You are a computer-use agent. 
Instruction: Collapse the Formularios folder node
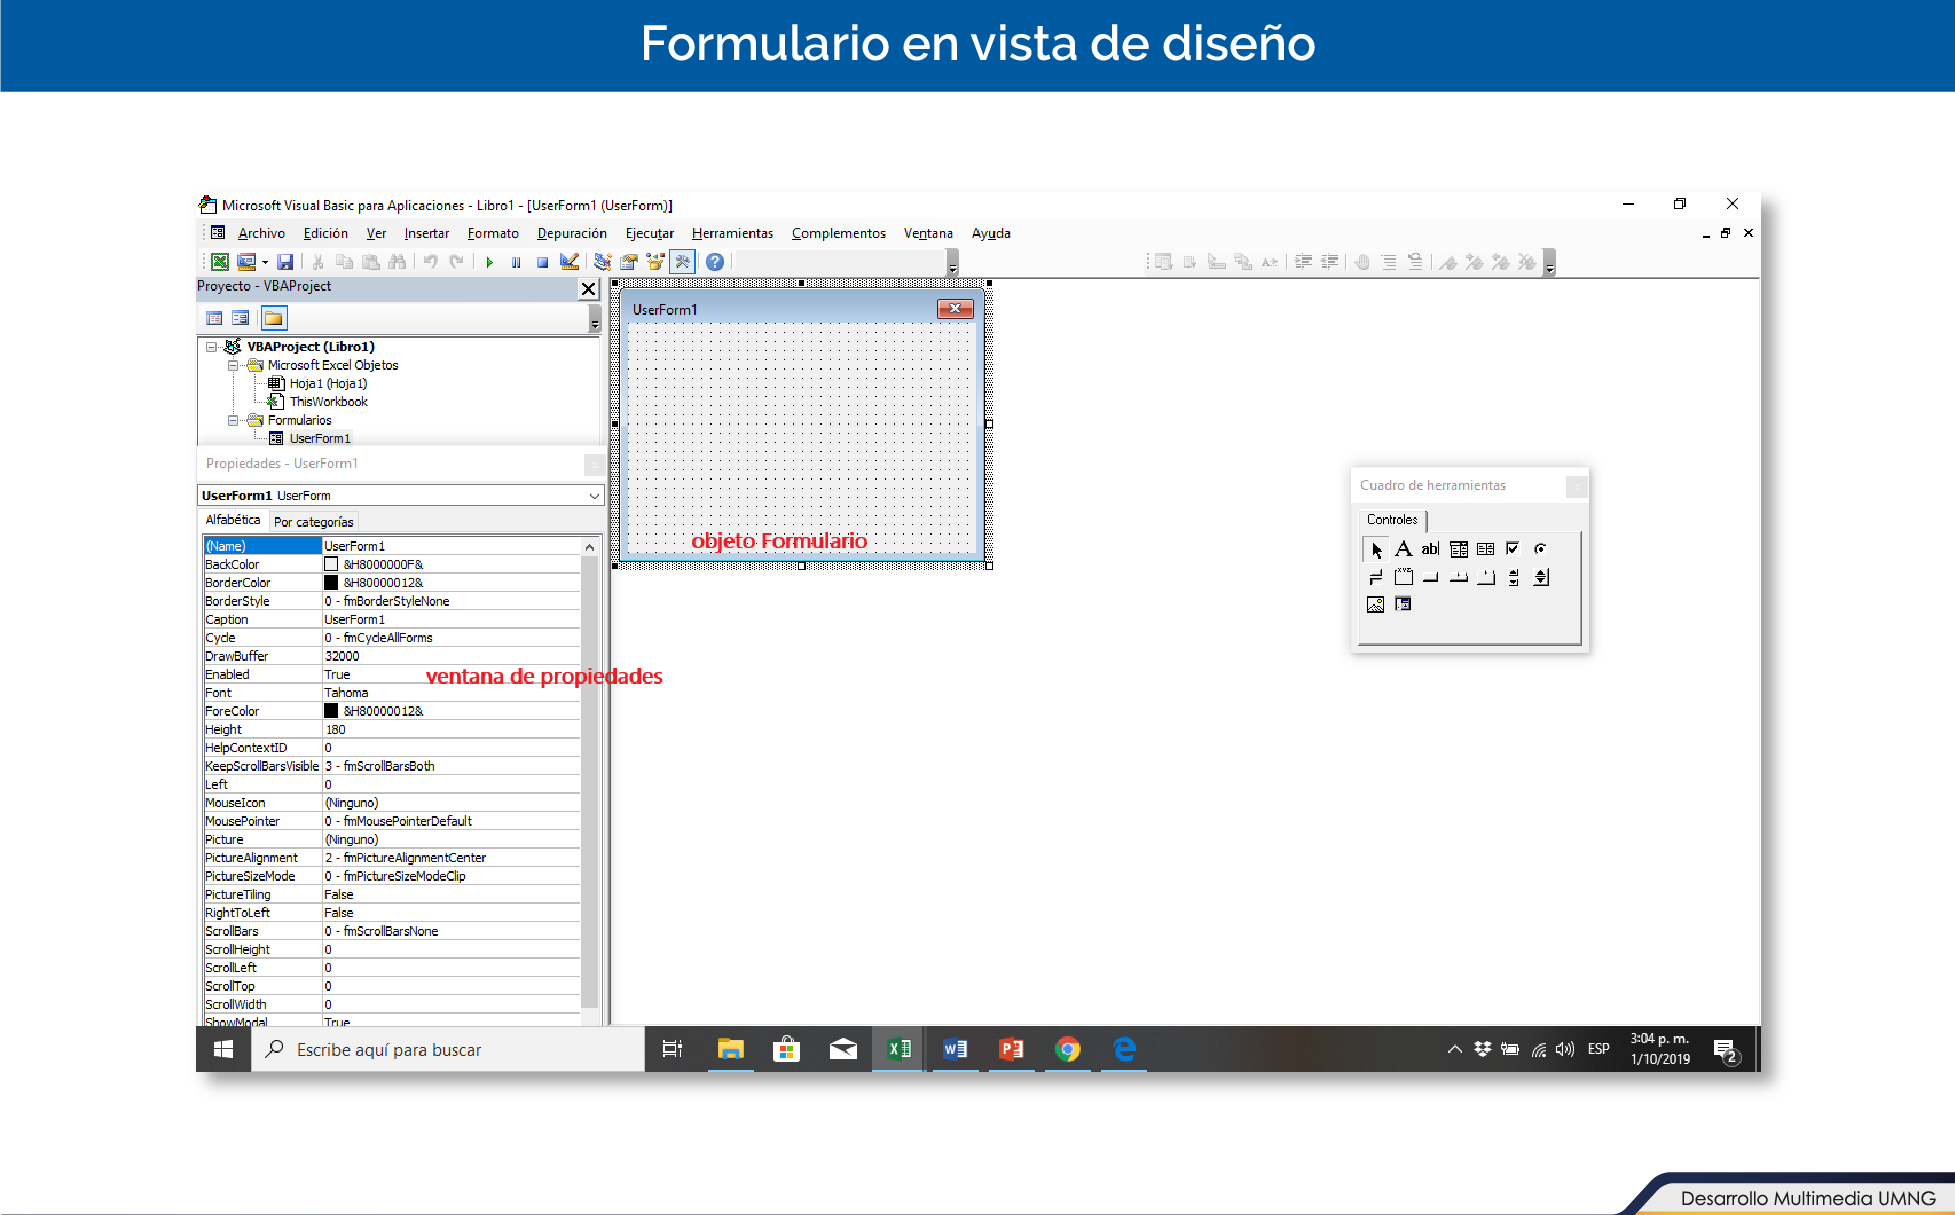[x=233, y=420]
